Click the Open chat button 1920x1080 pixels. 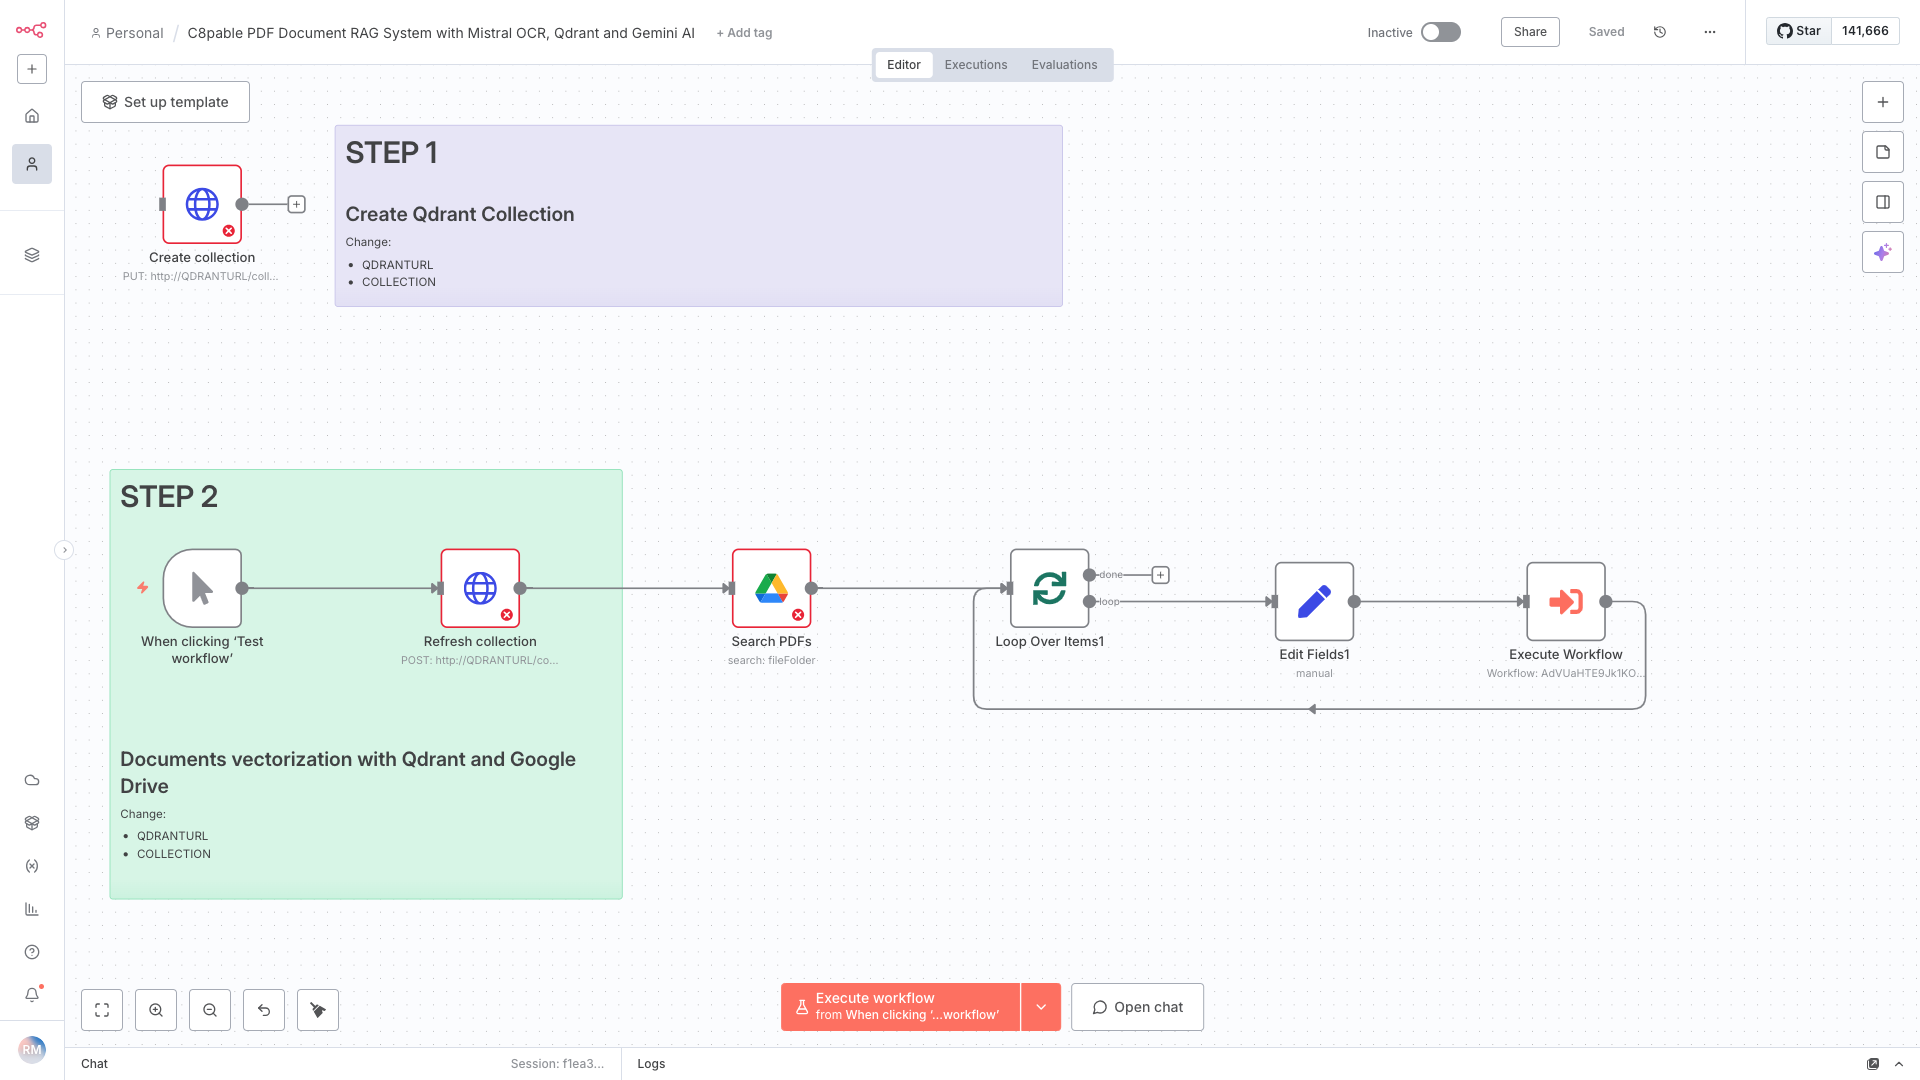tap(1137, 1007)
